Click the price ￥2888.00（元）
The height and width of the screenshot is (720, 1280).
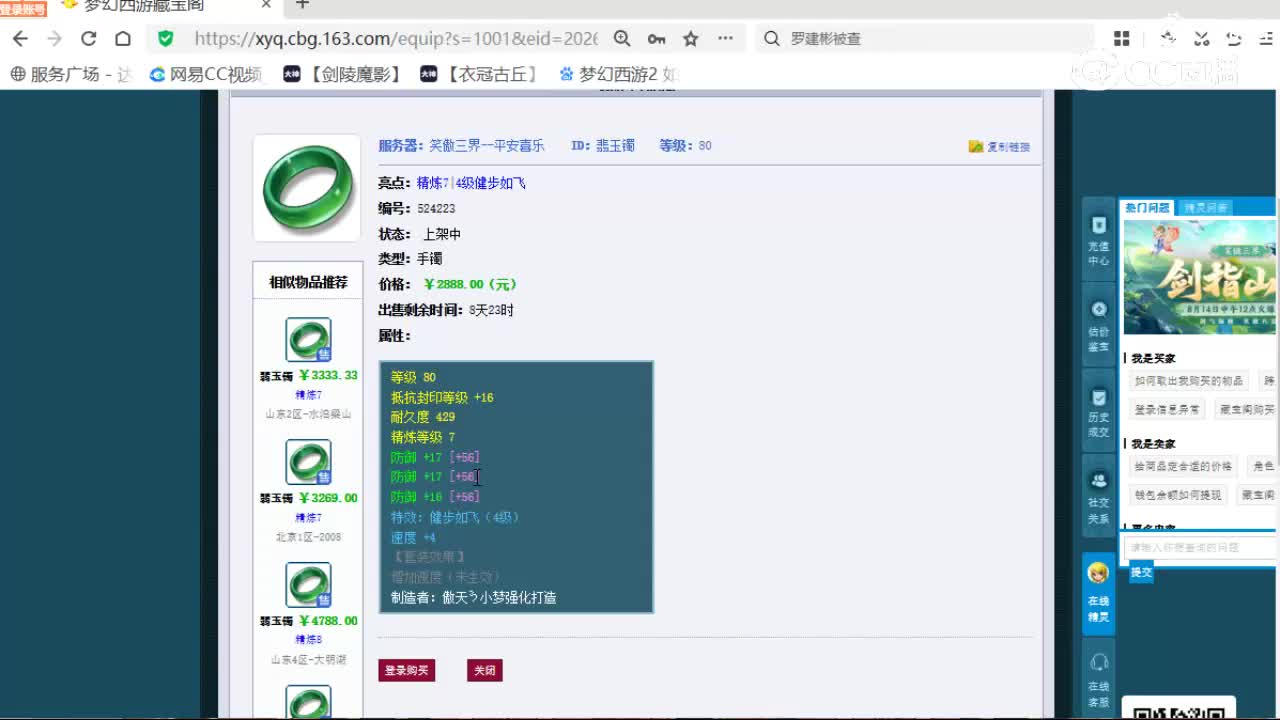tap(470, 284)
